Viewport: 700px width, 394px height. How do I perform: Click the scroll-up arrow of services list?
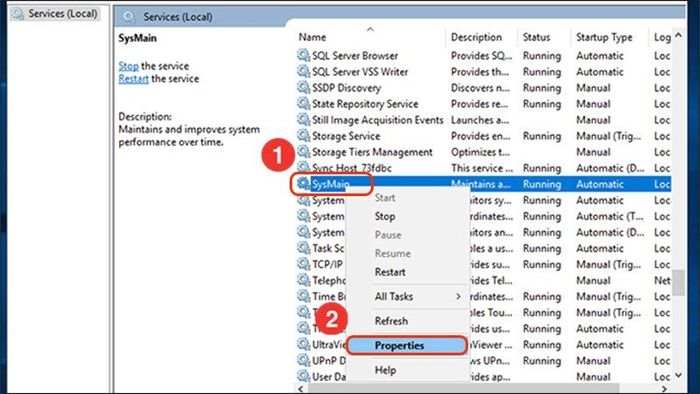[679, 35]
